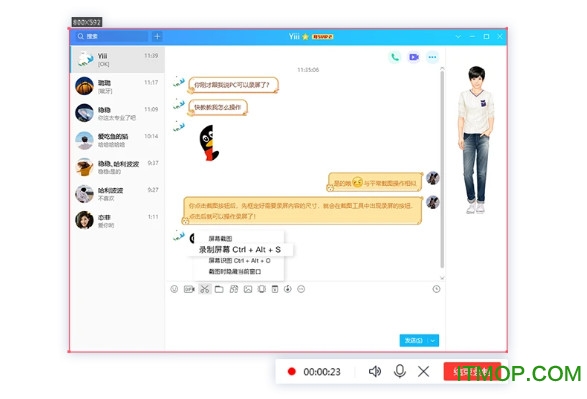Click the plus button beside search

coord(157,36)
